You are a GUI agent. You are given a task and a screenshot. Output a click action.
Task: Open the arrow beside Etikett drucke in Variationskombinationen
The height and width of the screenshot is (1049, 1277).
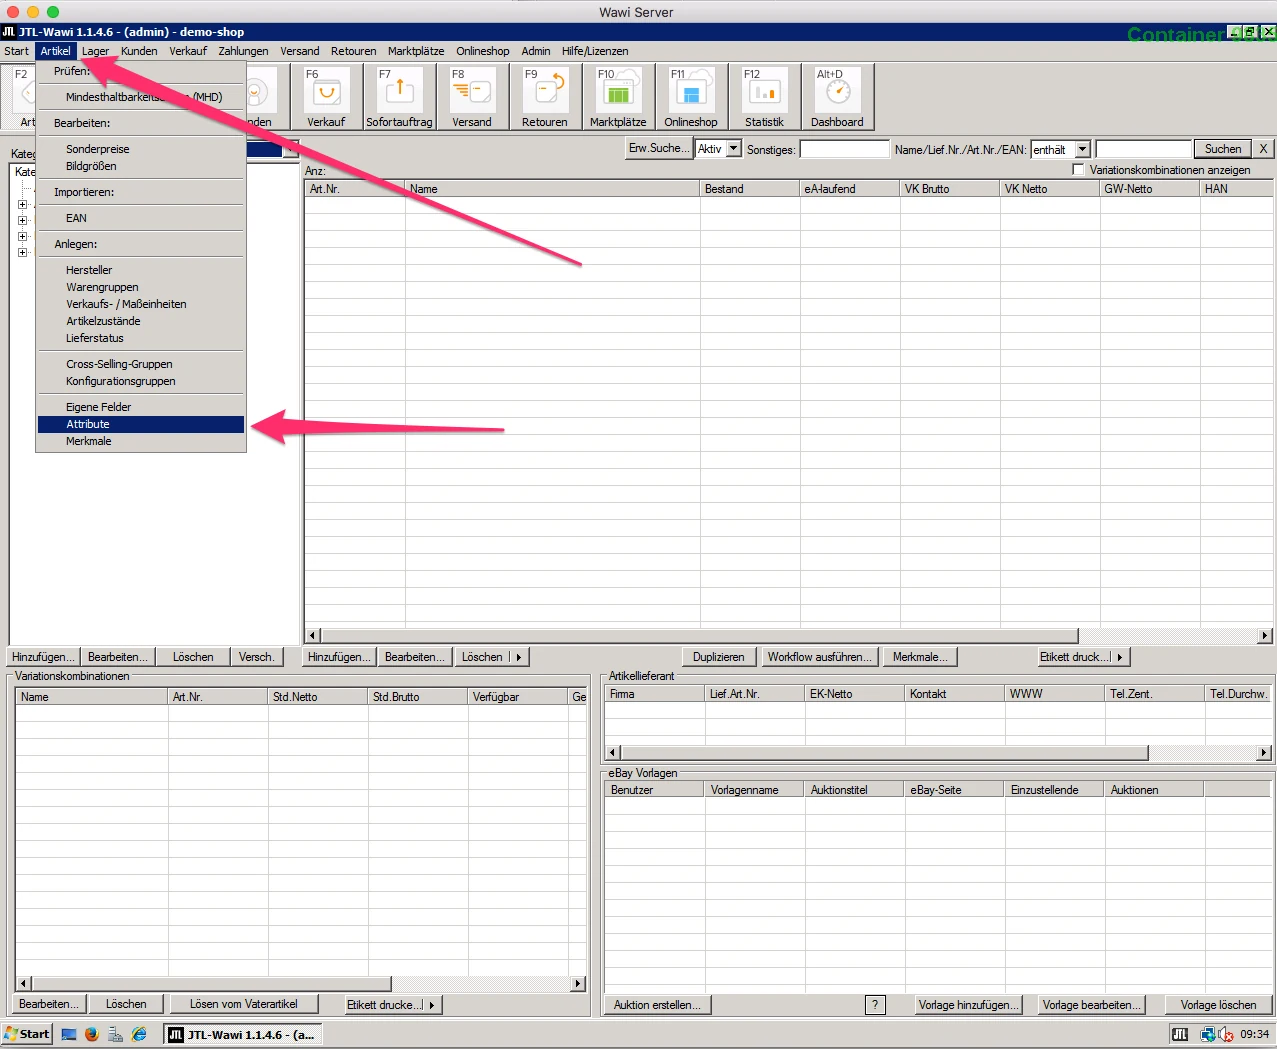432,1005
